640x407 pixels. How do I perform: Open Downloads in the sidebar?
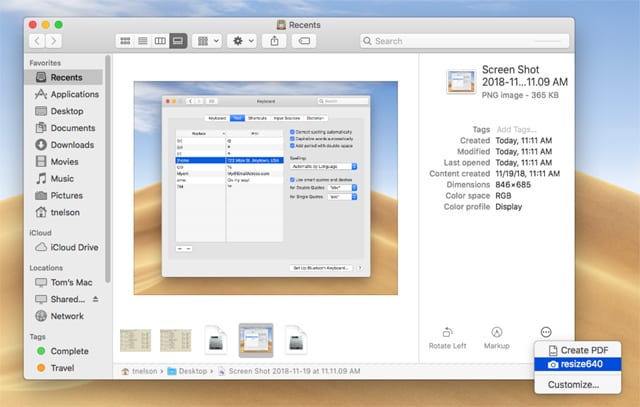click(x=72, y=145)
